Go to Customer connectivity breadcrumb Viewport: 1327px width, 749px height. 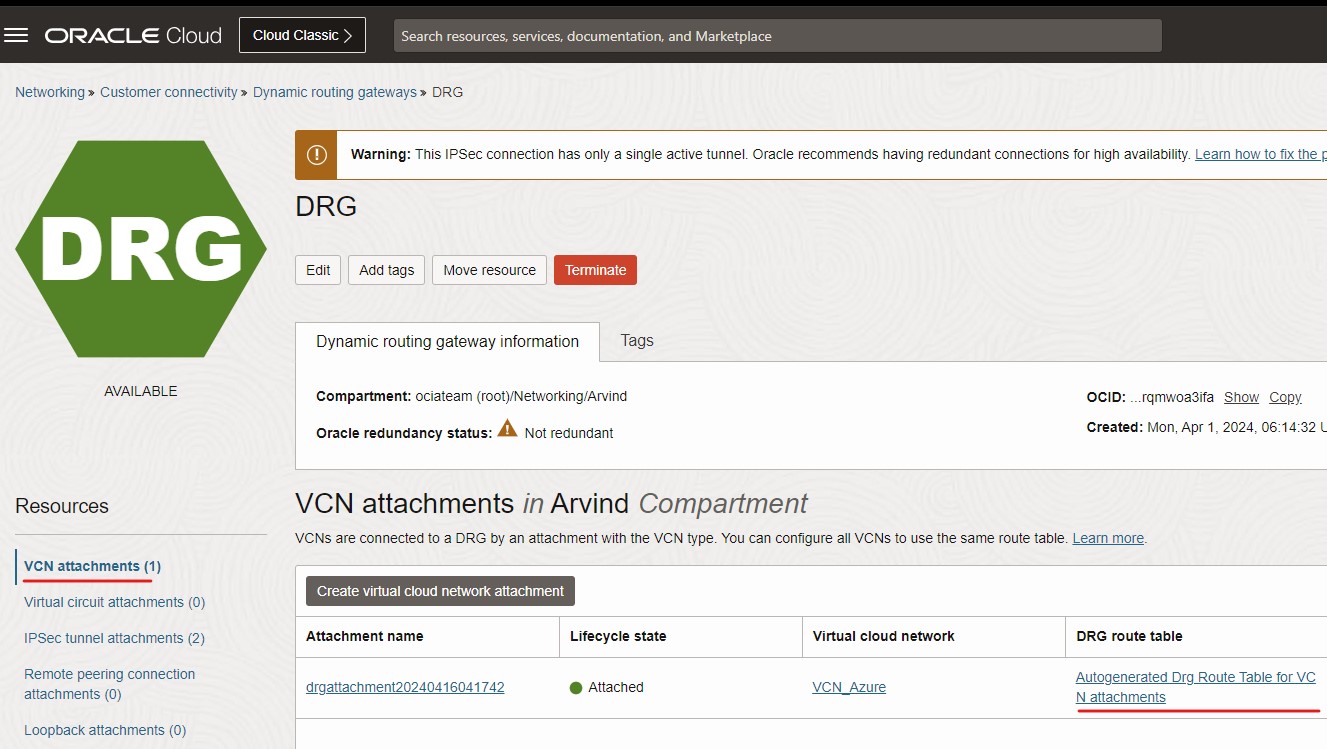click(169, 92)
